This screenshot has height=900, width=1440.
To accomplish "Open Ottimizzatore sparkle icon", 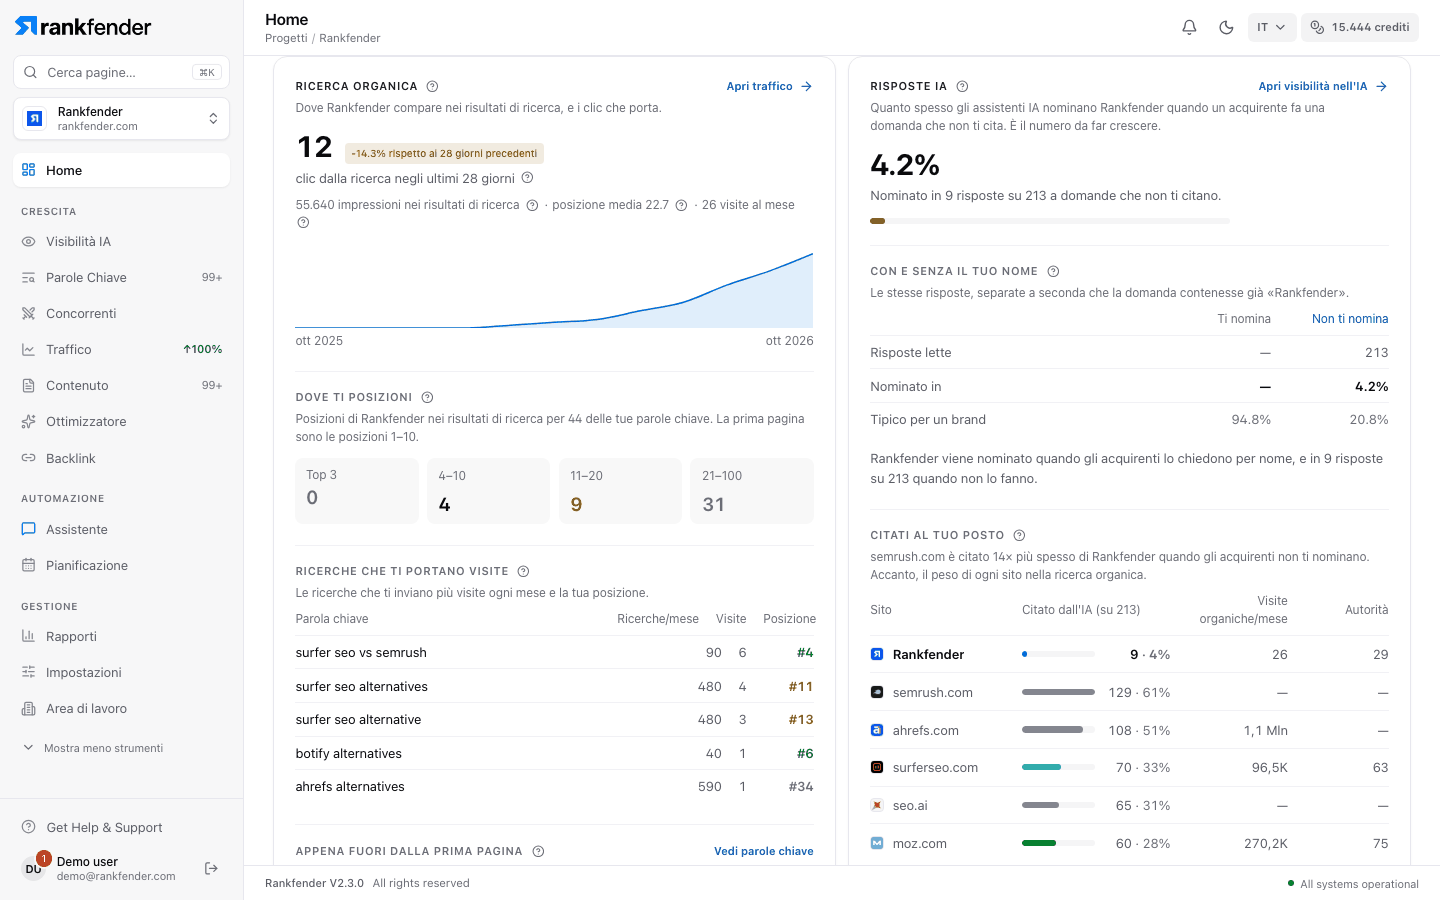I will pyautogui.click(x=29, y=421).
